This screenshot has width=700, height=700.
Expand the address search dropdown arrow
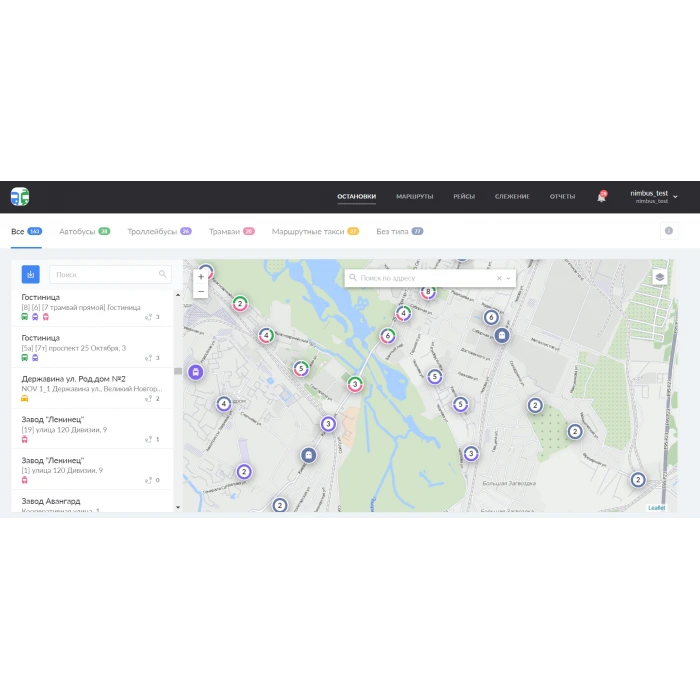click(509, 278)
